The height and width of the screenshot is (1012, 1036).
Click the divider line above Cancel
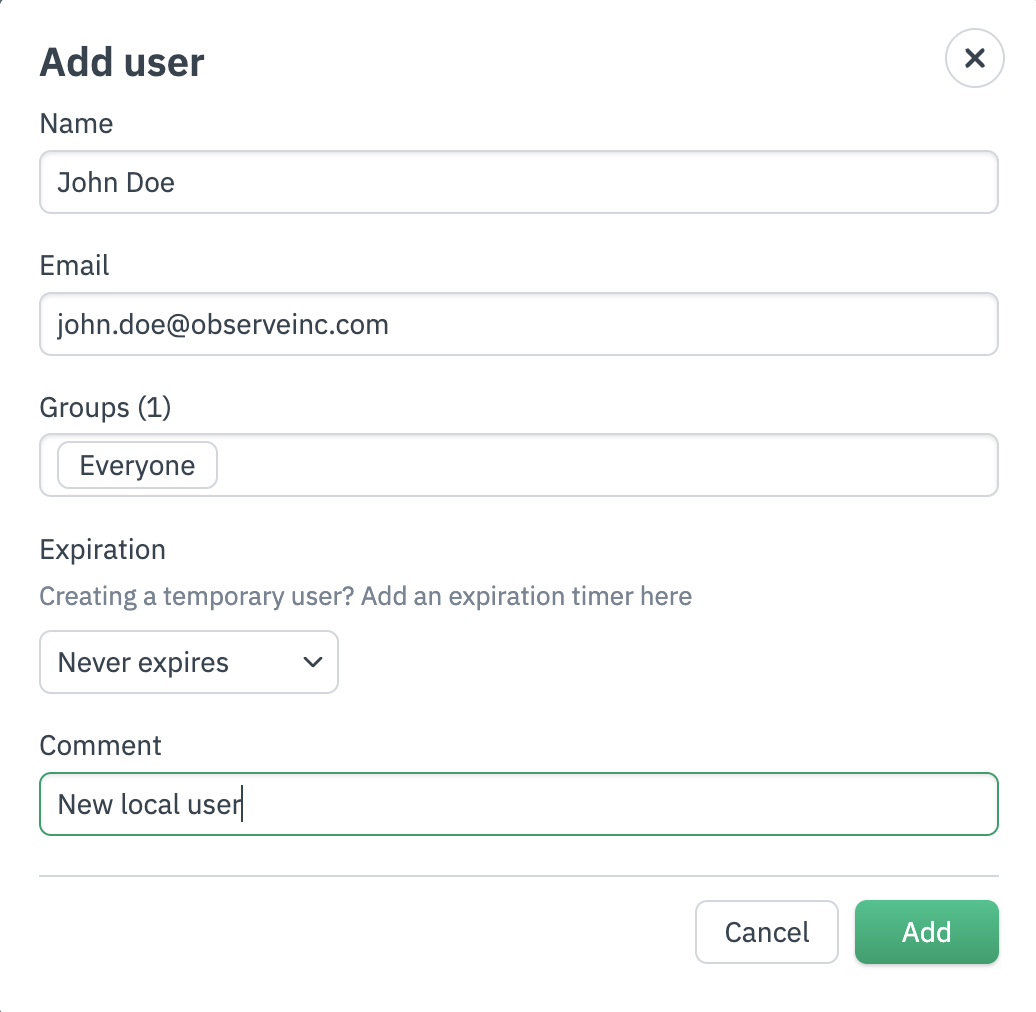(518, 876)
